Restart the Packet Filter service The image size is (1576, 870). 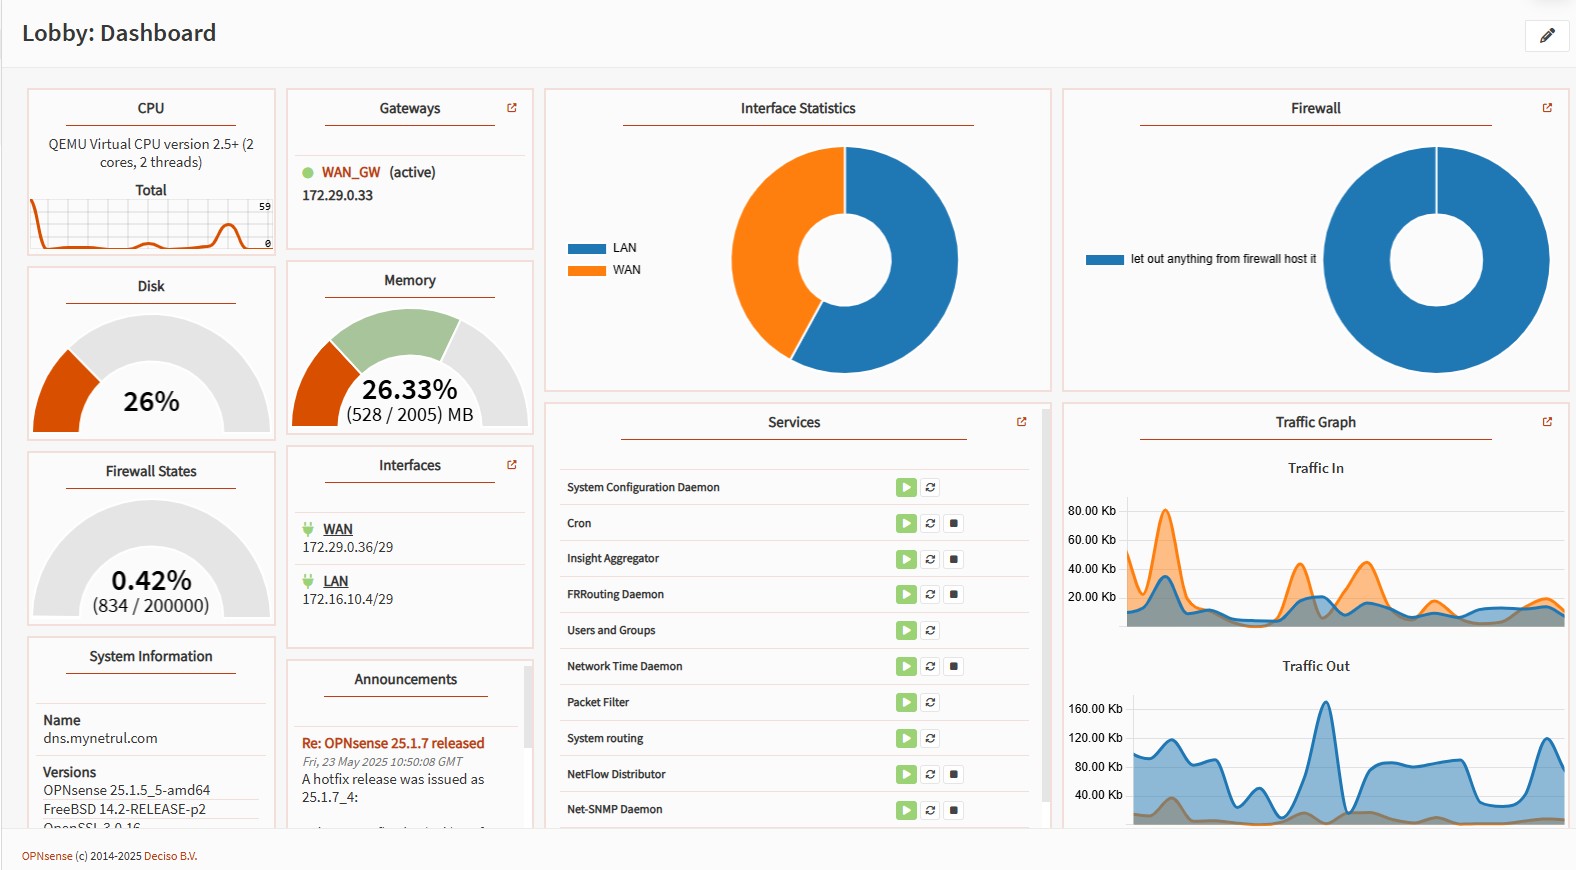pos(930,703)
